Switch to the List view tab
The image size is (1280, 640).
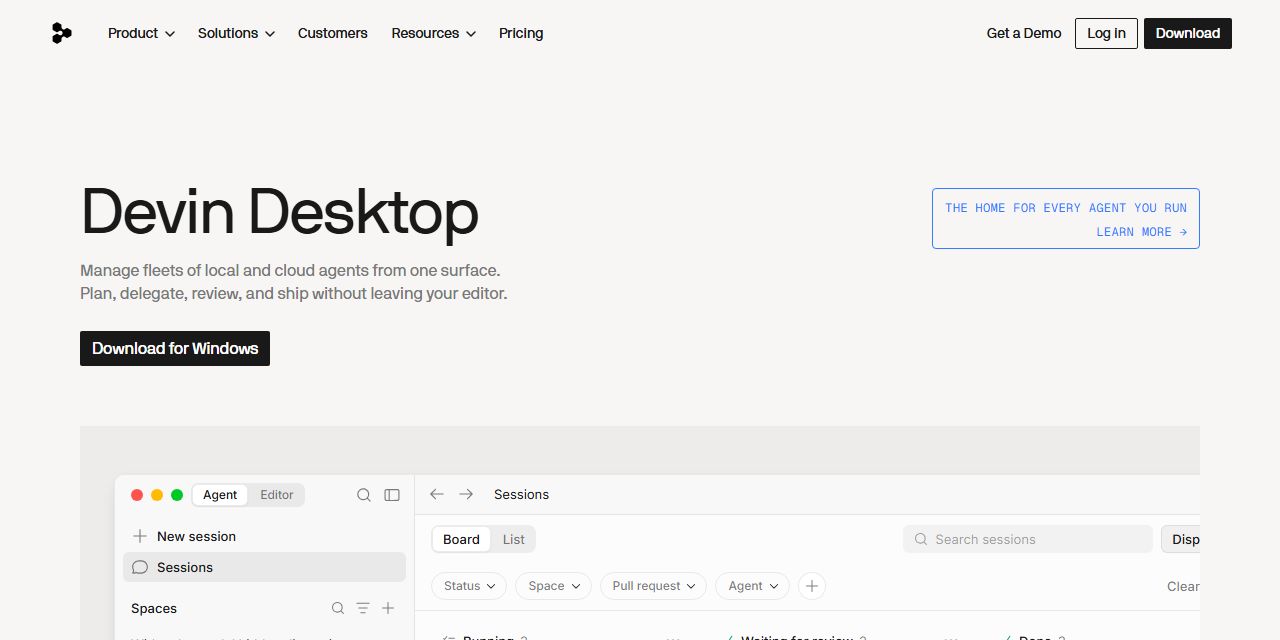pyautogui.click(x=514, y=539)
